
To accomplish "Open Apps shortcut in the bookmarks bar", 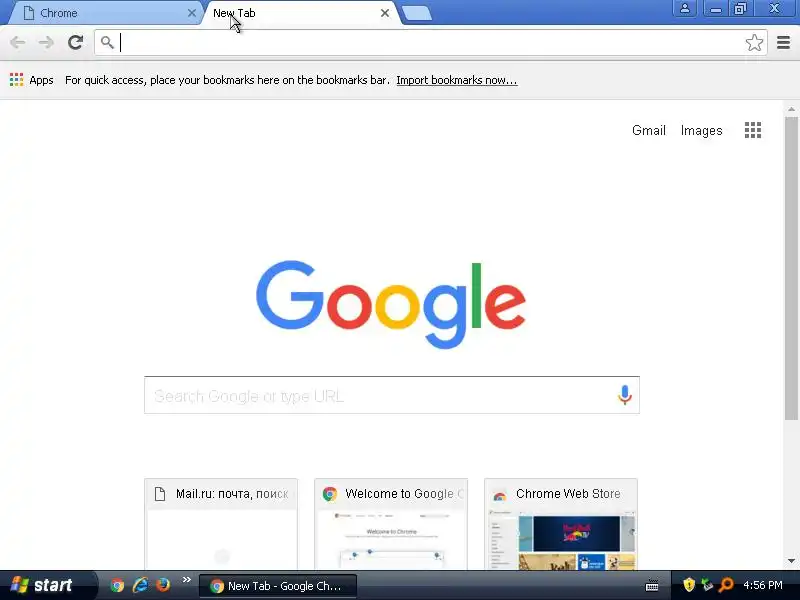I will click(x=32, y=80).
